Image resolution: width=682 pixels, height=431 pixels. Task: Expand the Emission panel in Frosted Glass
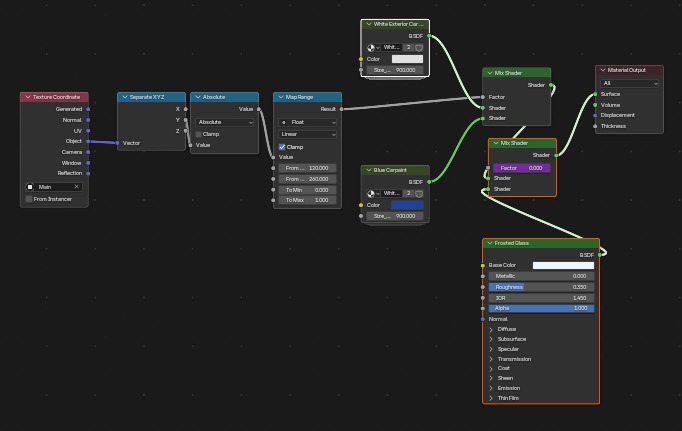tap(491, 388)
